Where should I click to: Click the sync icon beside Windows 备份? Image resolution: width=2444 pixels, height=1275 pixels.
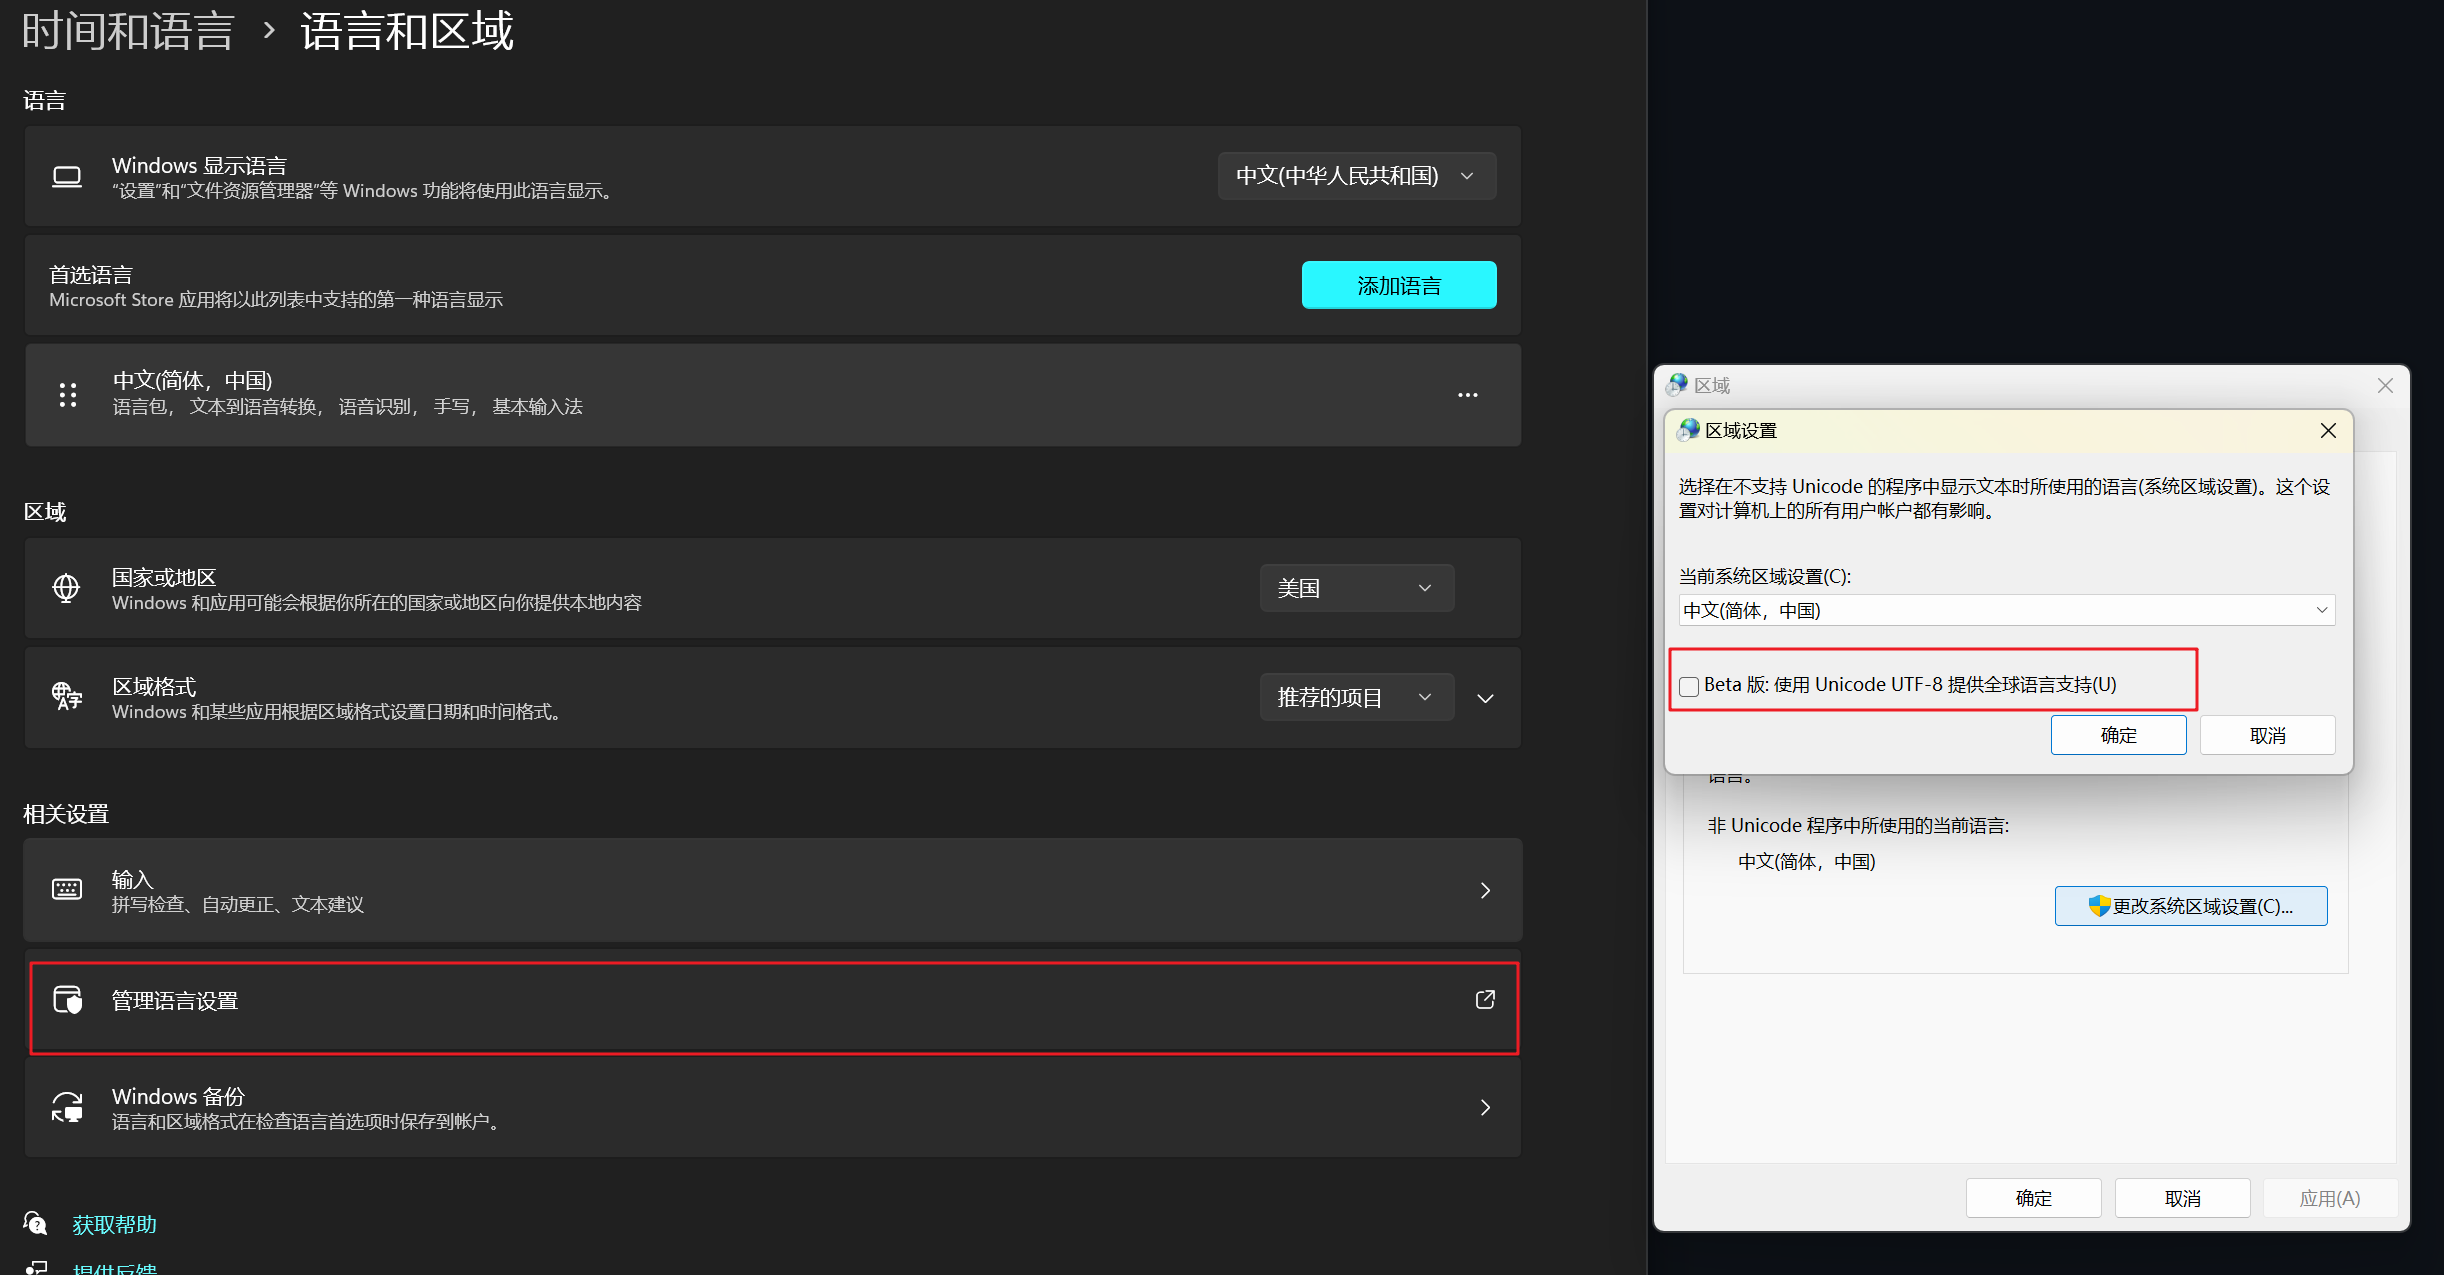tap(67, 1107)
